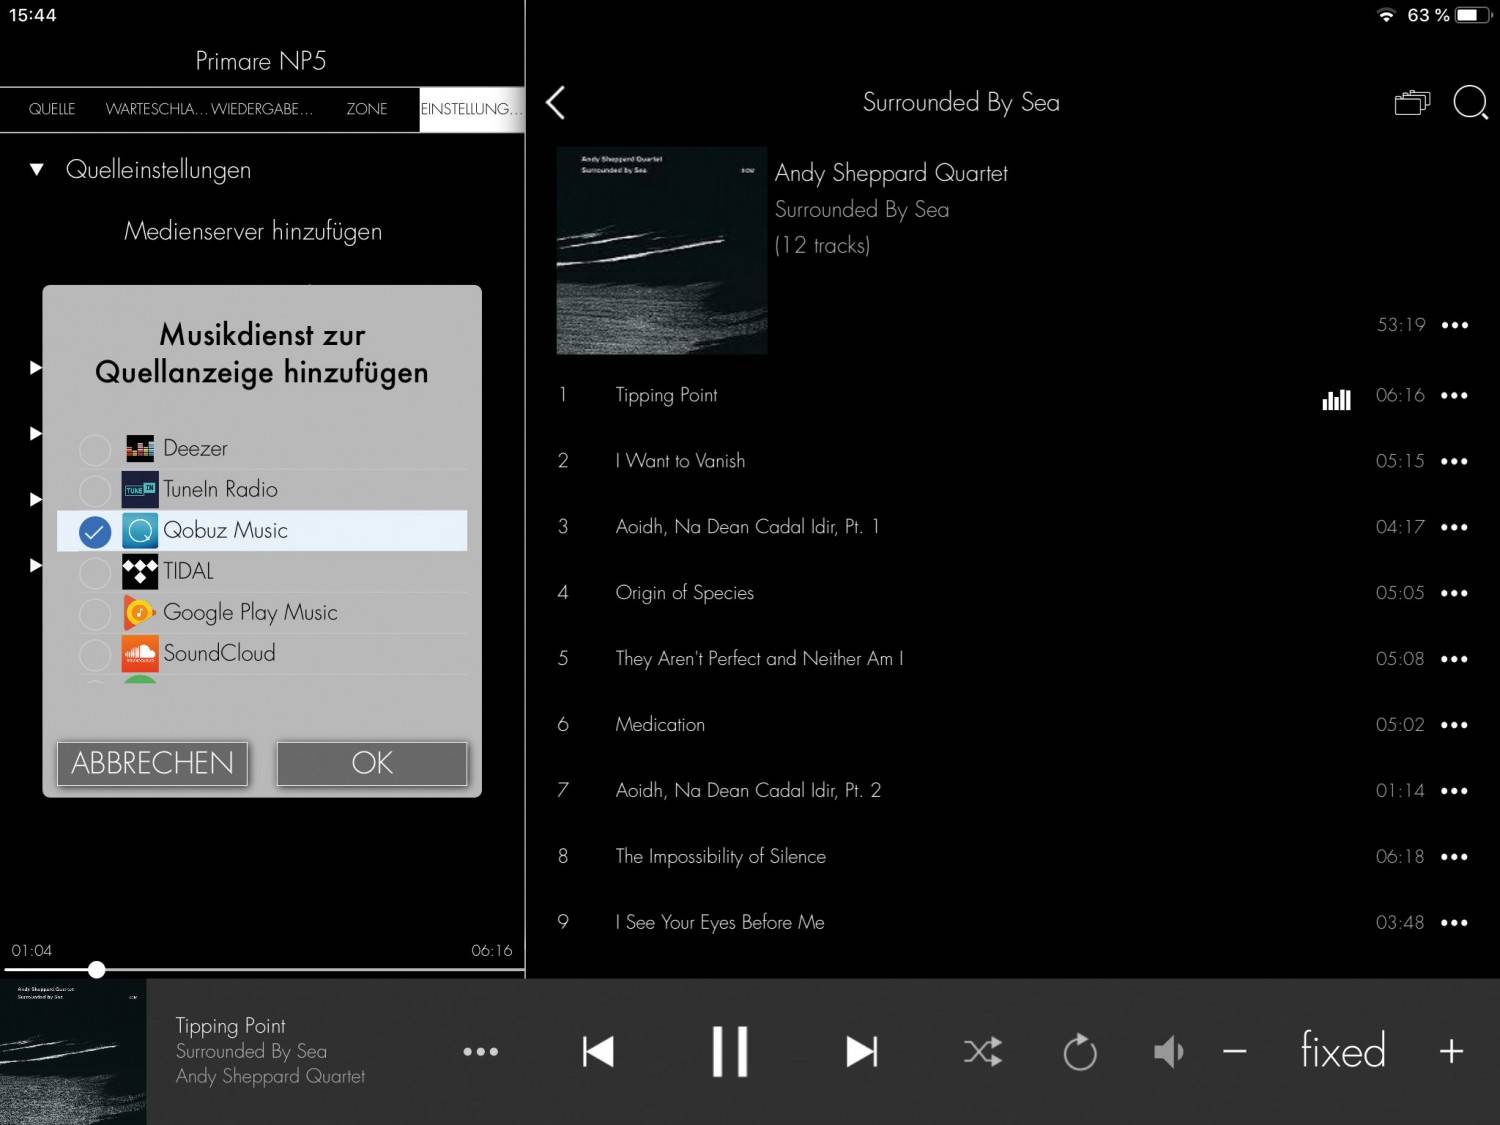The image size is (1500, 1125).
Task: Open more options for They Aren't Perfect and Neither Am I
Action: (x=1455, y=659)
